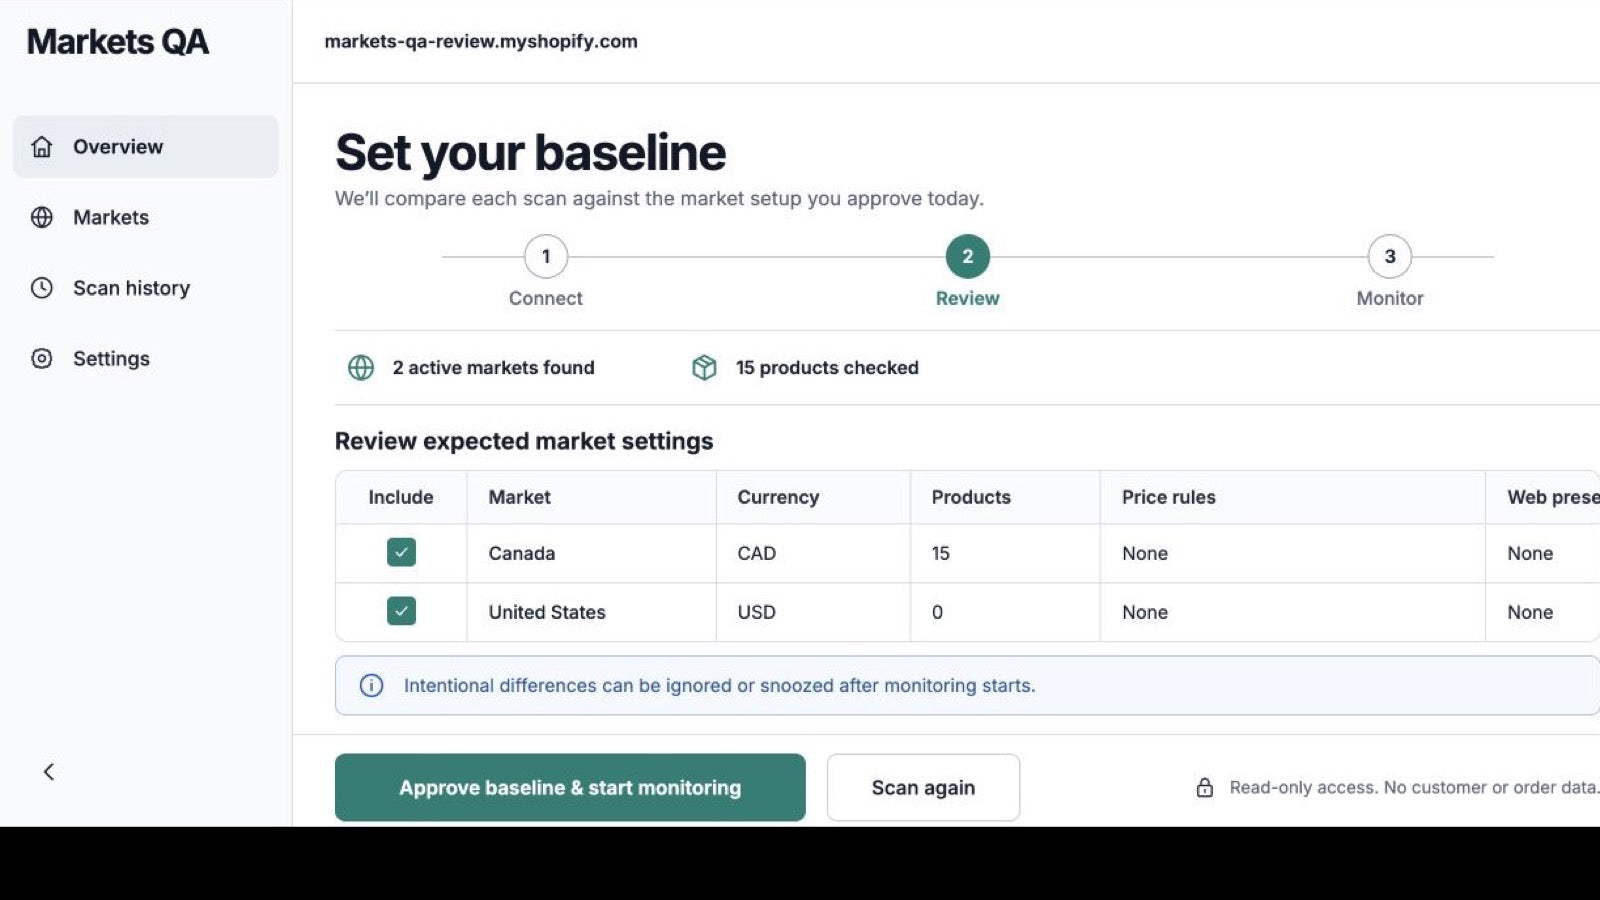Click the Markets globe icon in sidebar
The height and width of the screenshot is (900, 1600).
coord(42,217)
